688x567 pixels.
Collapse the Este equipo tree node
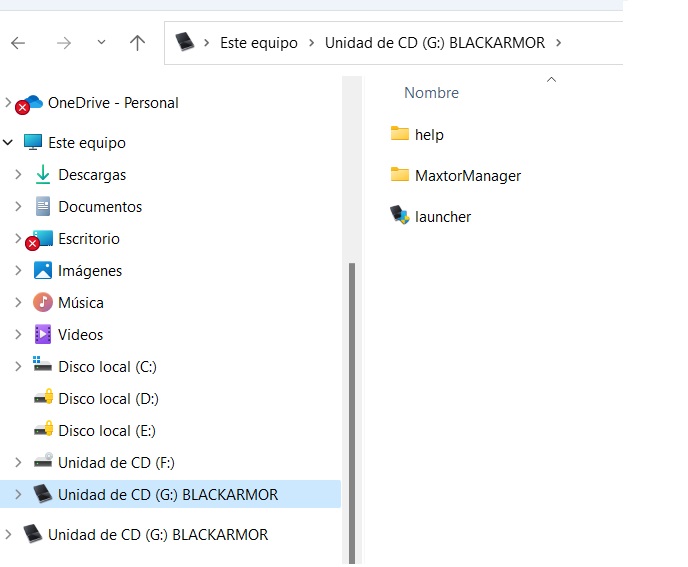(x=9, y=143)
